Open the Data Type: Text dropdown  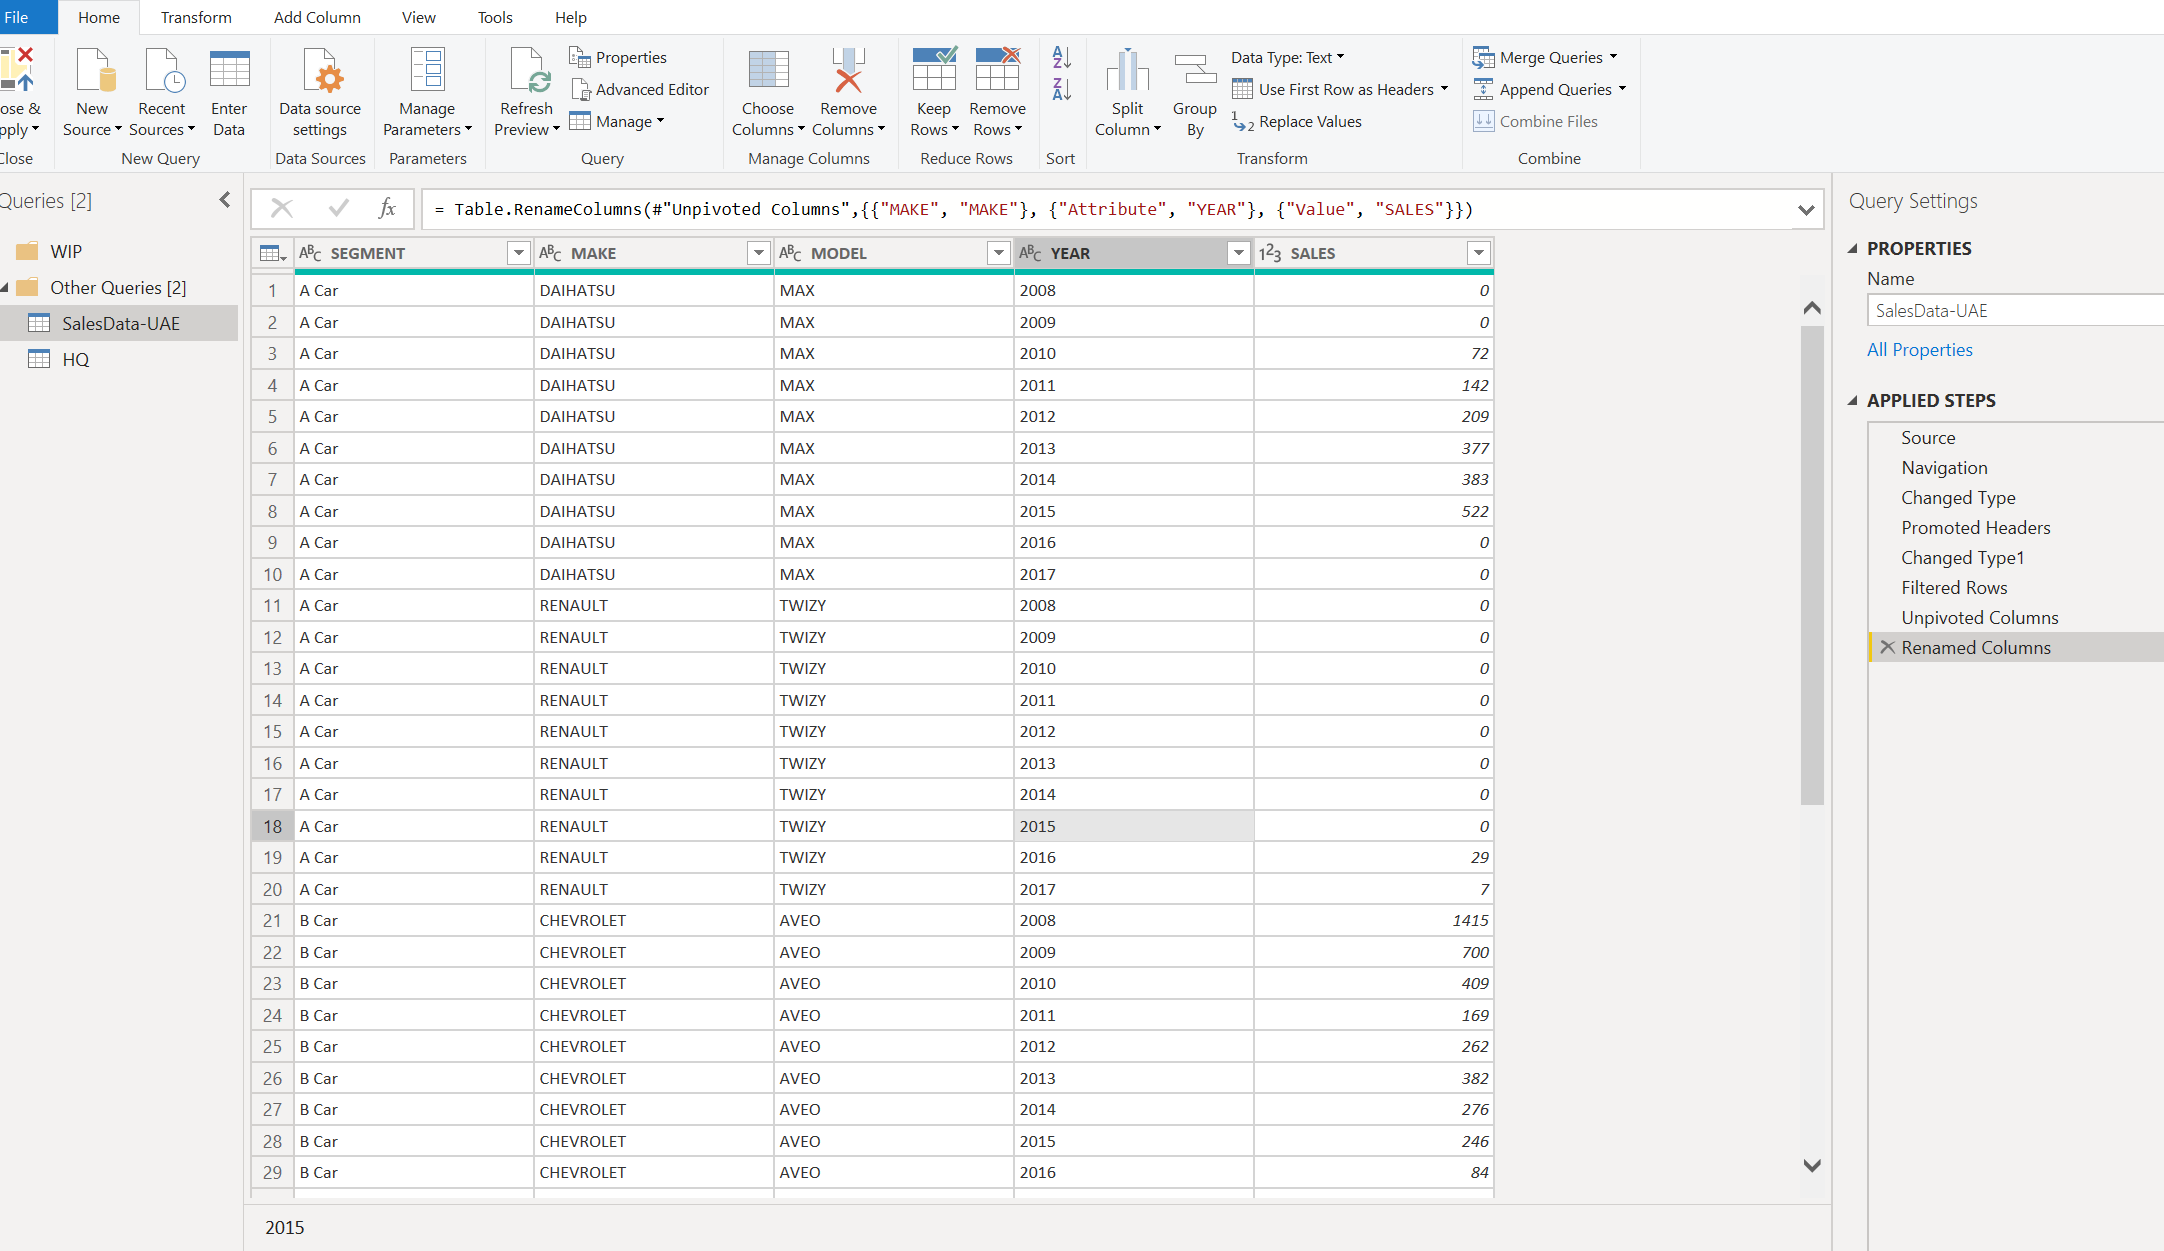1288,58
